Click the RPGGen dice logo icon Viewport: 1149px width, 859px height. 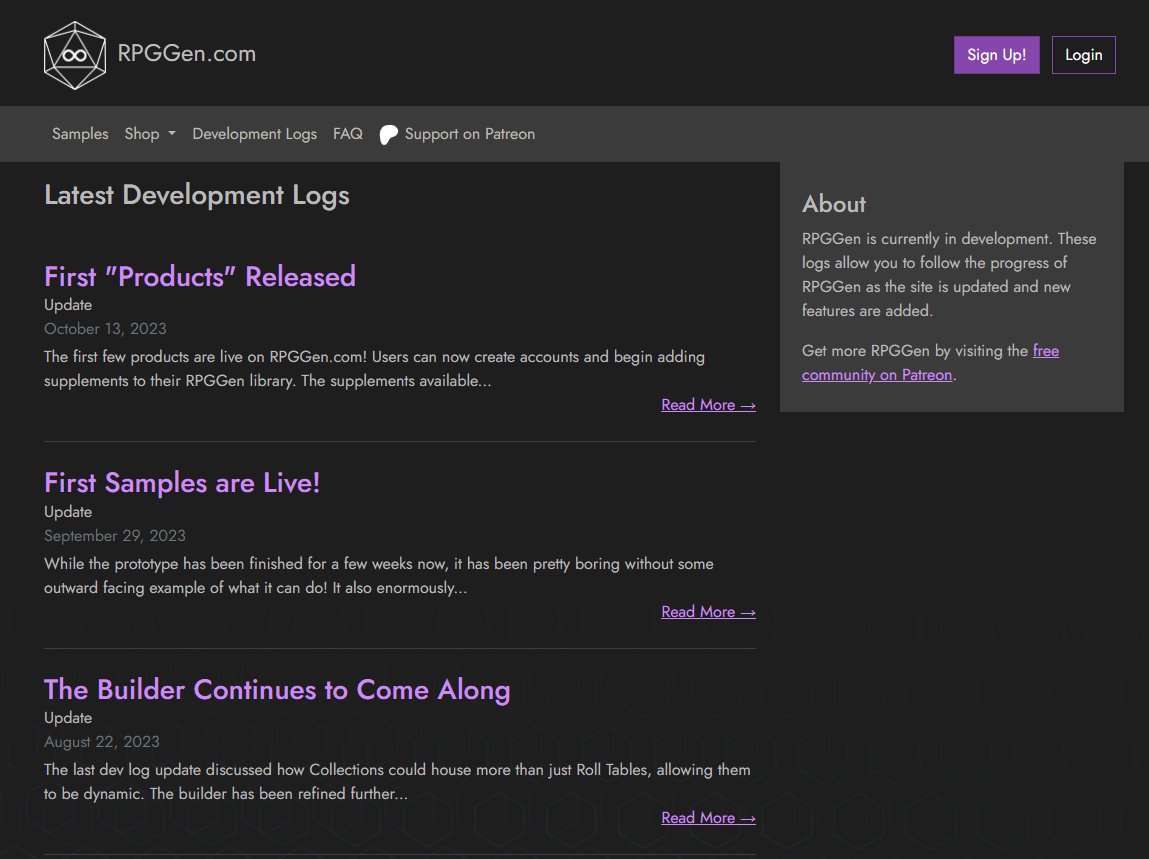click(x=75, y=55)
